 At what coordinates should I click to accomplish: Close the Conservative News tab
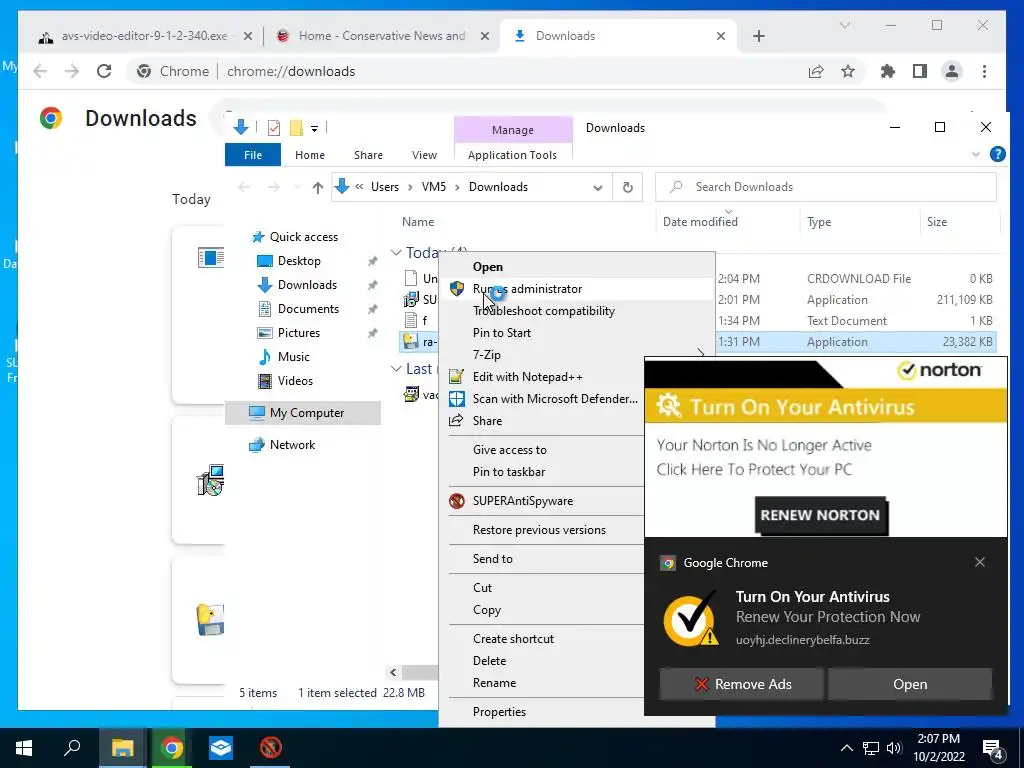485,36
